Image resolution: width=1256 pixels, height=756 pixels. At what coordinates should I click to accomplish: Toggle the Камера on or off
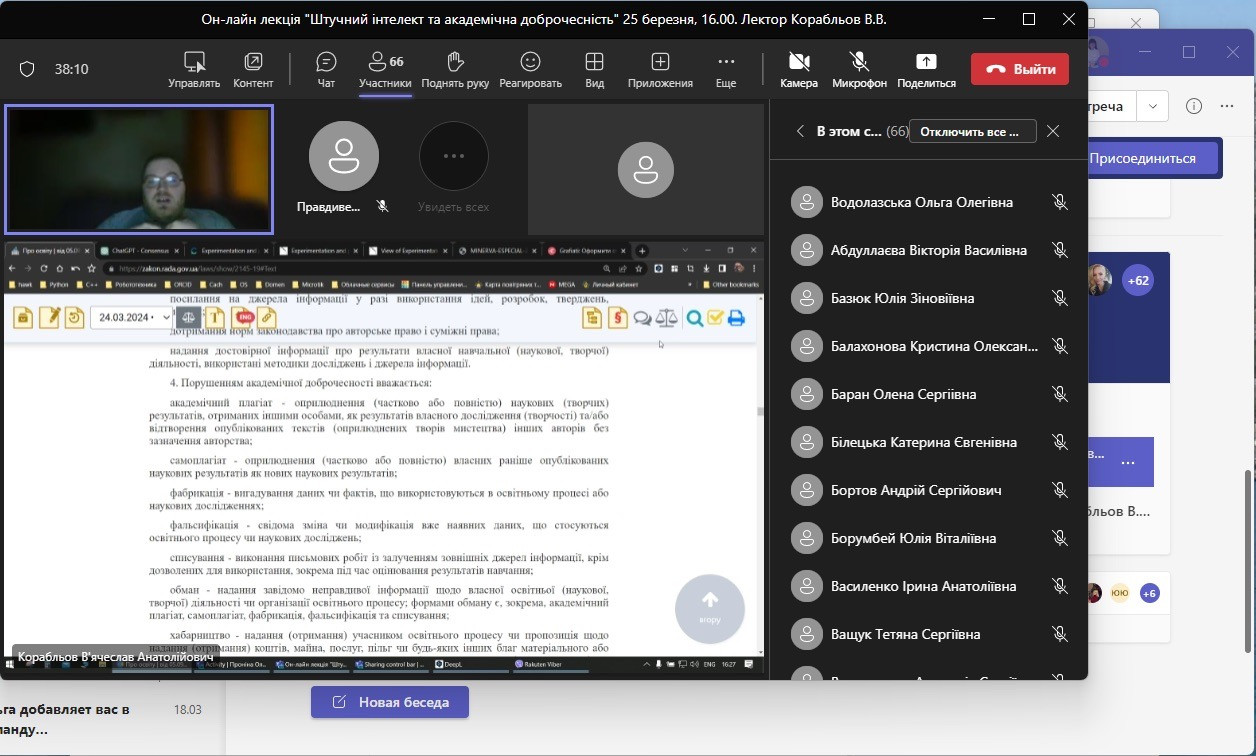[799, 69]
